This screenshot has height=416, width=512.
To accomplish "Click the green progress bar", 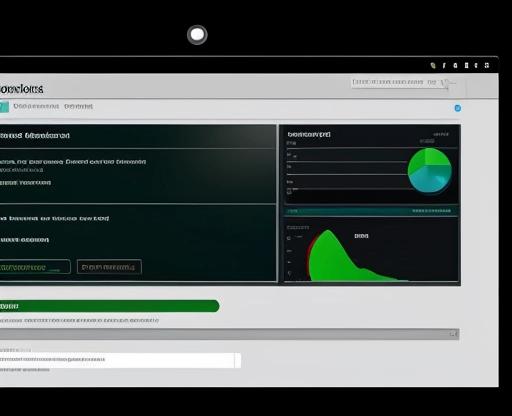I will click(x=109, y=306).
